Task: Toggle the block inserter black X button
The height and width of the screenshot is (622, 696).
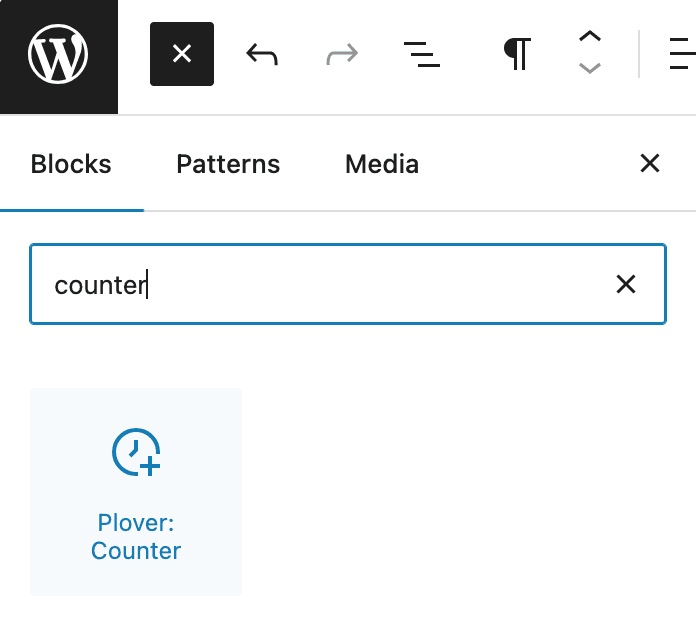Action: (182, 54)
